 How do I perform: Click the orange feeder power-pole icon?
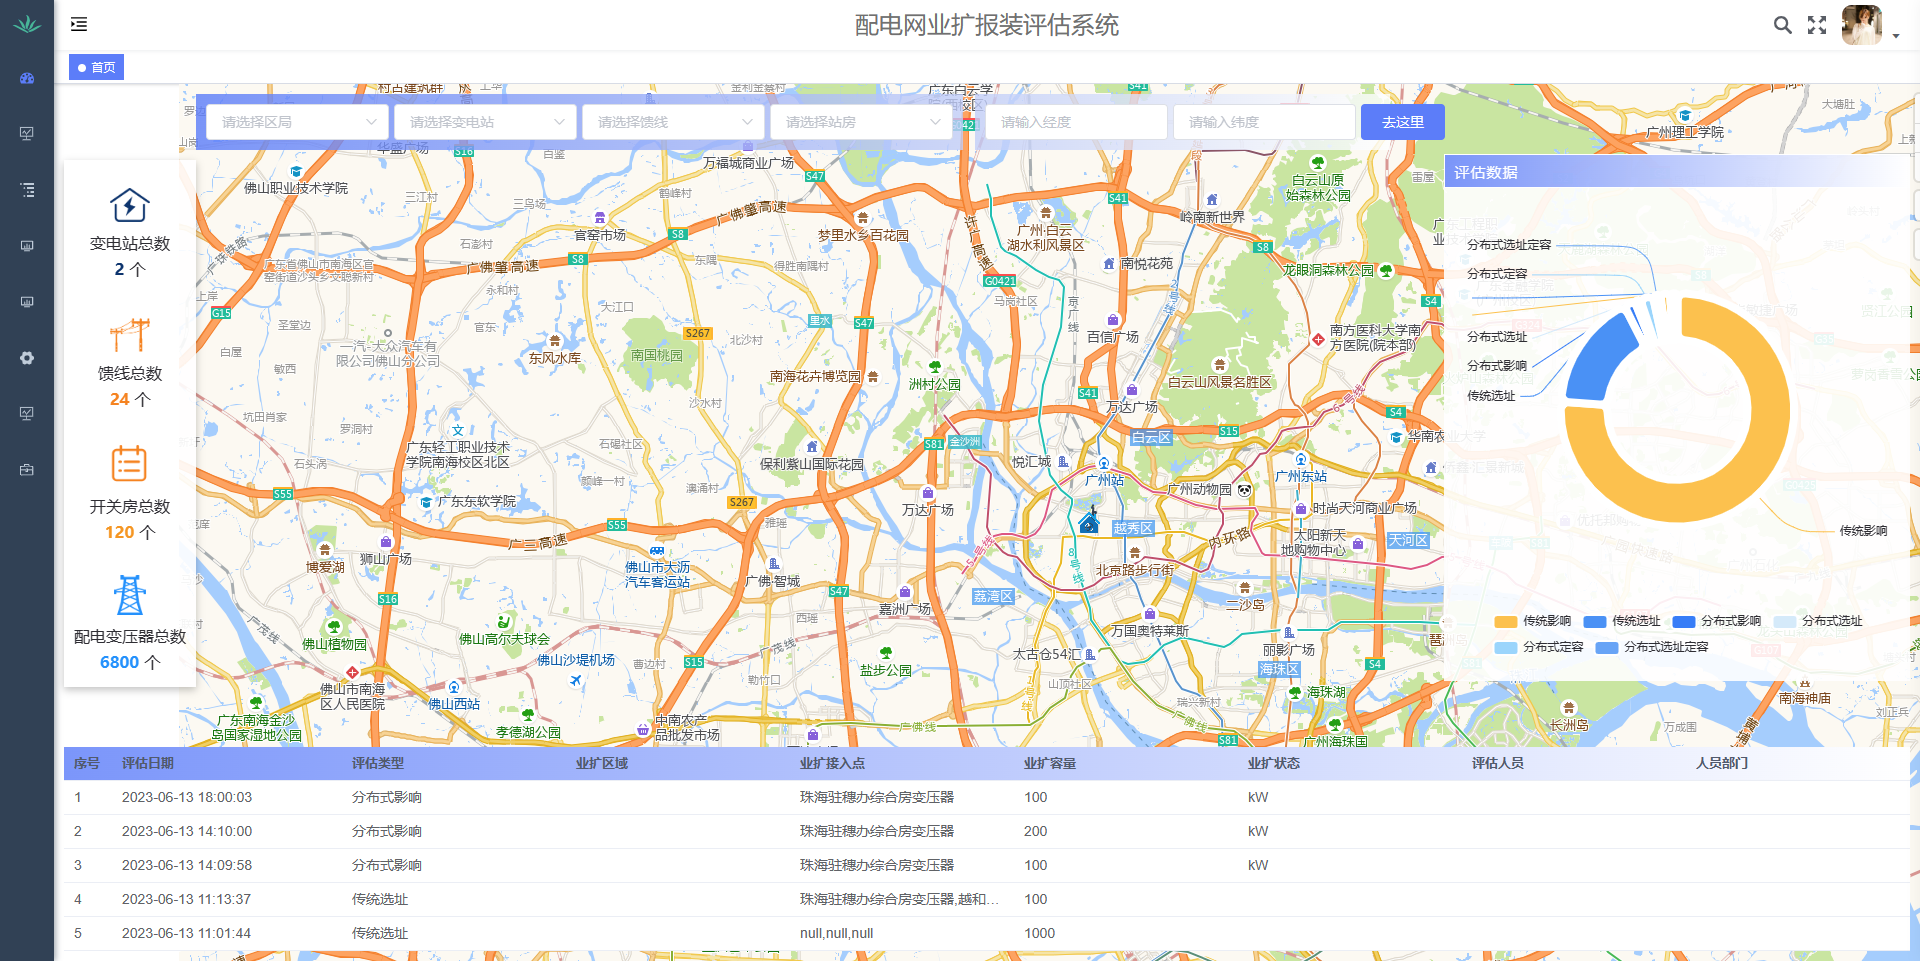pos(130,335)
